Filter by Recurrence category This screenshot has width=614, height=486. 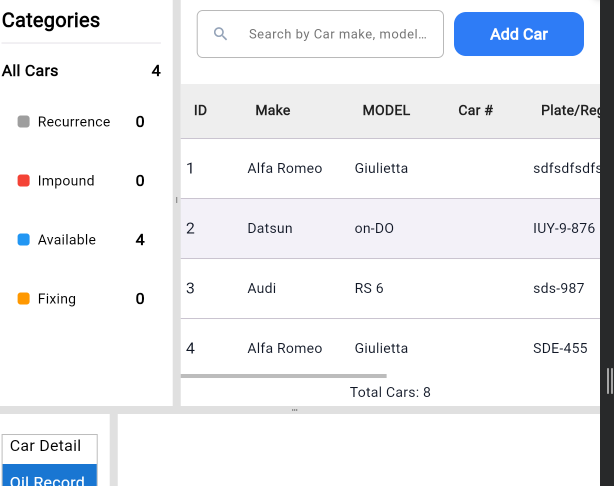pyautogui.click(x=74, y=122)
